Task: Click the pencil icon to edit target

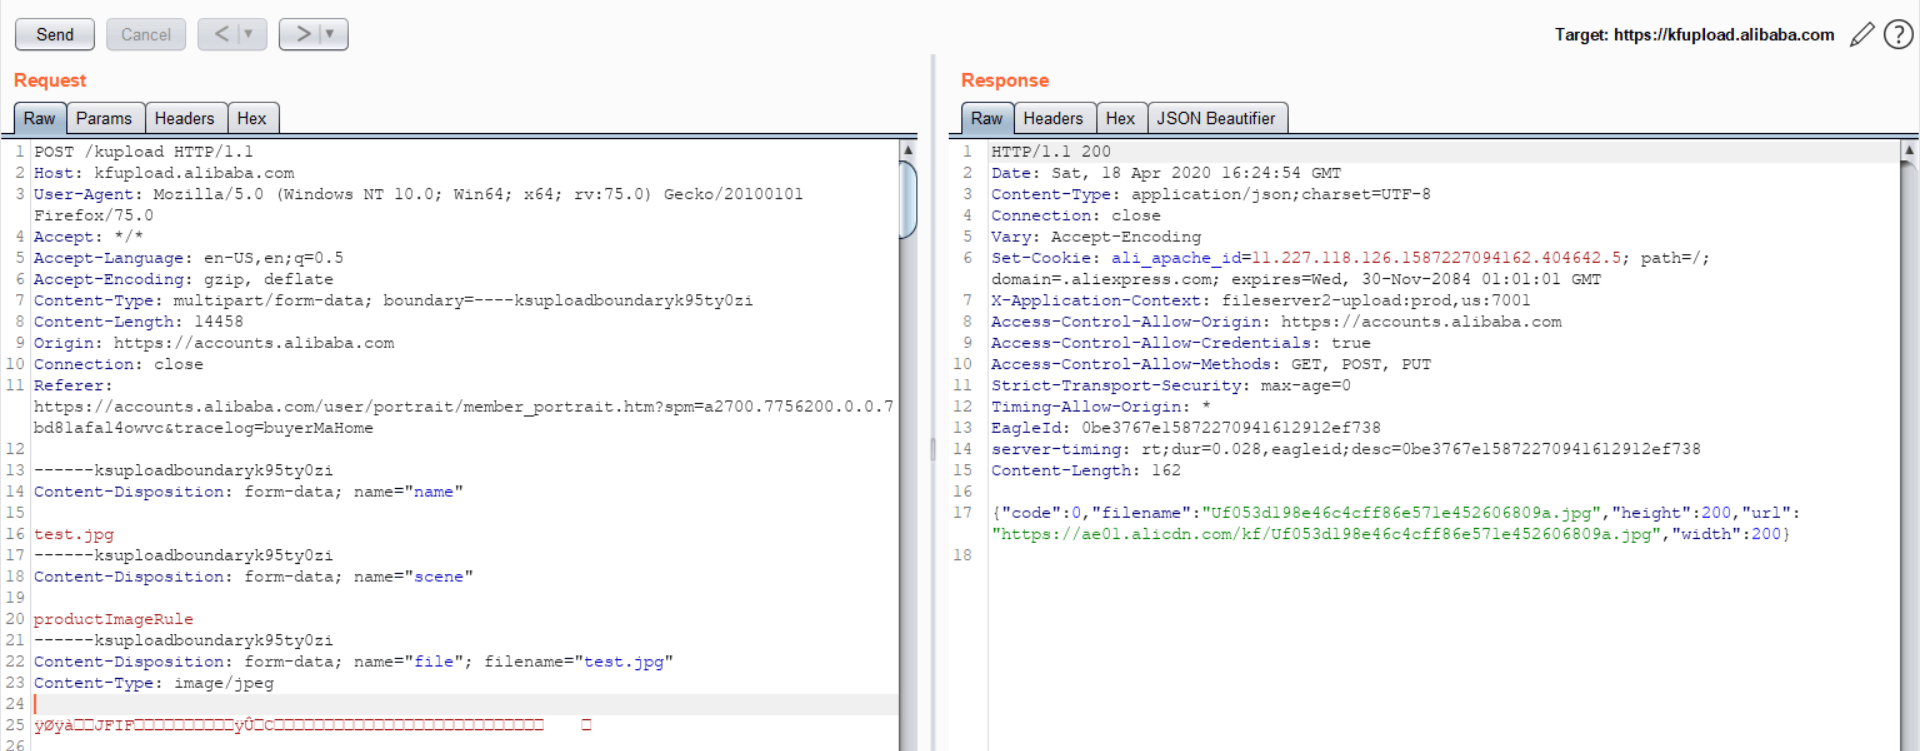Action: click(x=1861, y=35)
